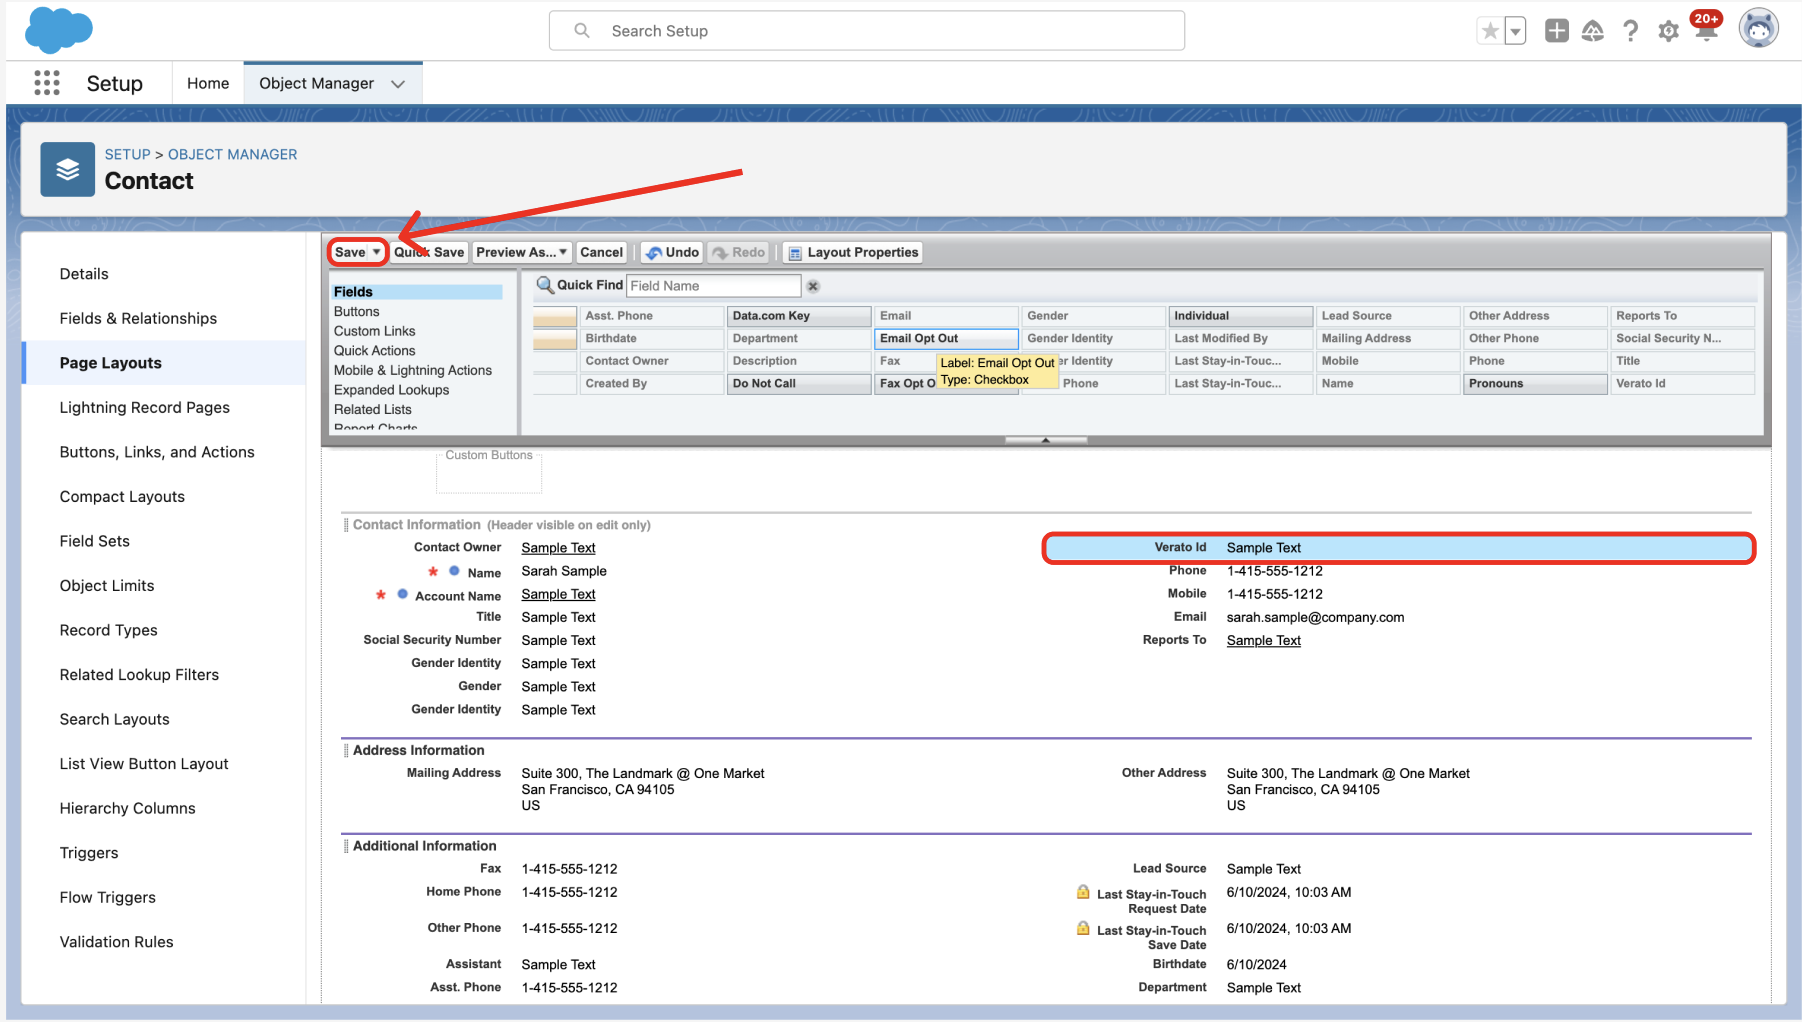Click the Quick Save button
The height and width of the screenshot is (1022, 1802).
point(429,252)
